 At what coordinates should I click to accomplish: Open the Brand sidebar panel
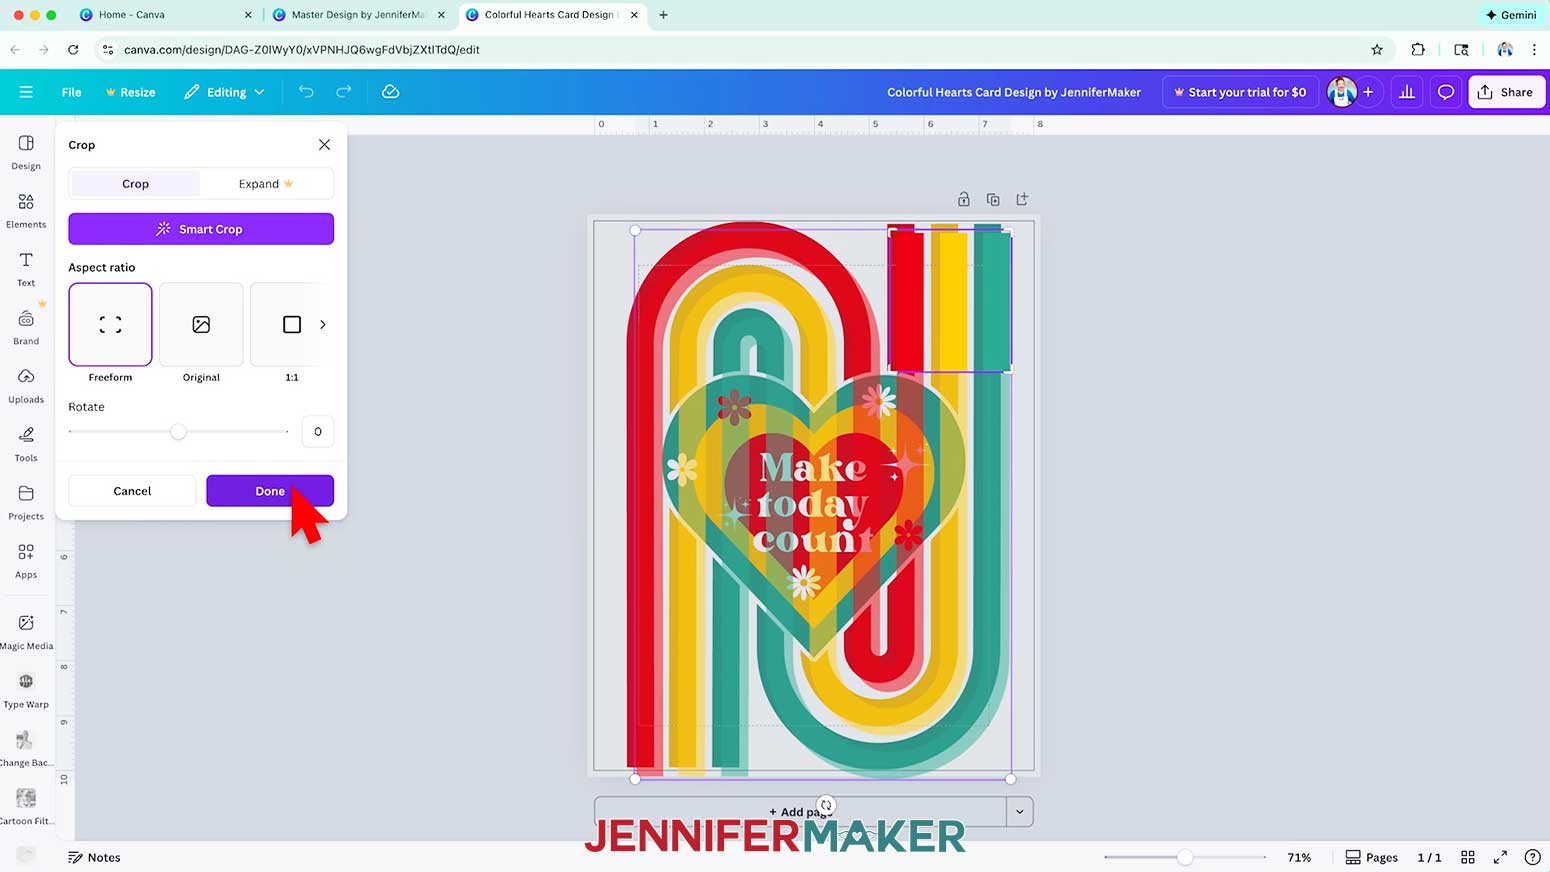pyautogui.click(x=26, y=327)
